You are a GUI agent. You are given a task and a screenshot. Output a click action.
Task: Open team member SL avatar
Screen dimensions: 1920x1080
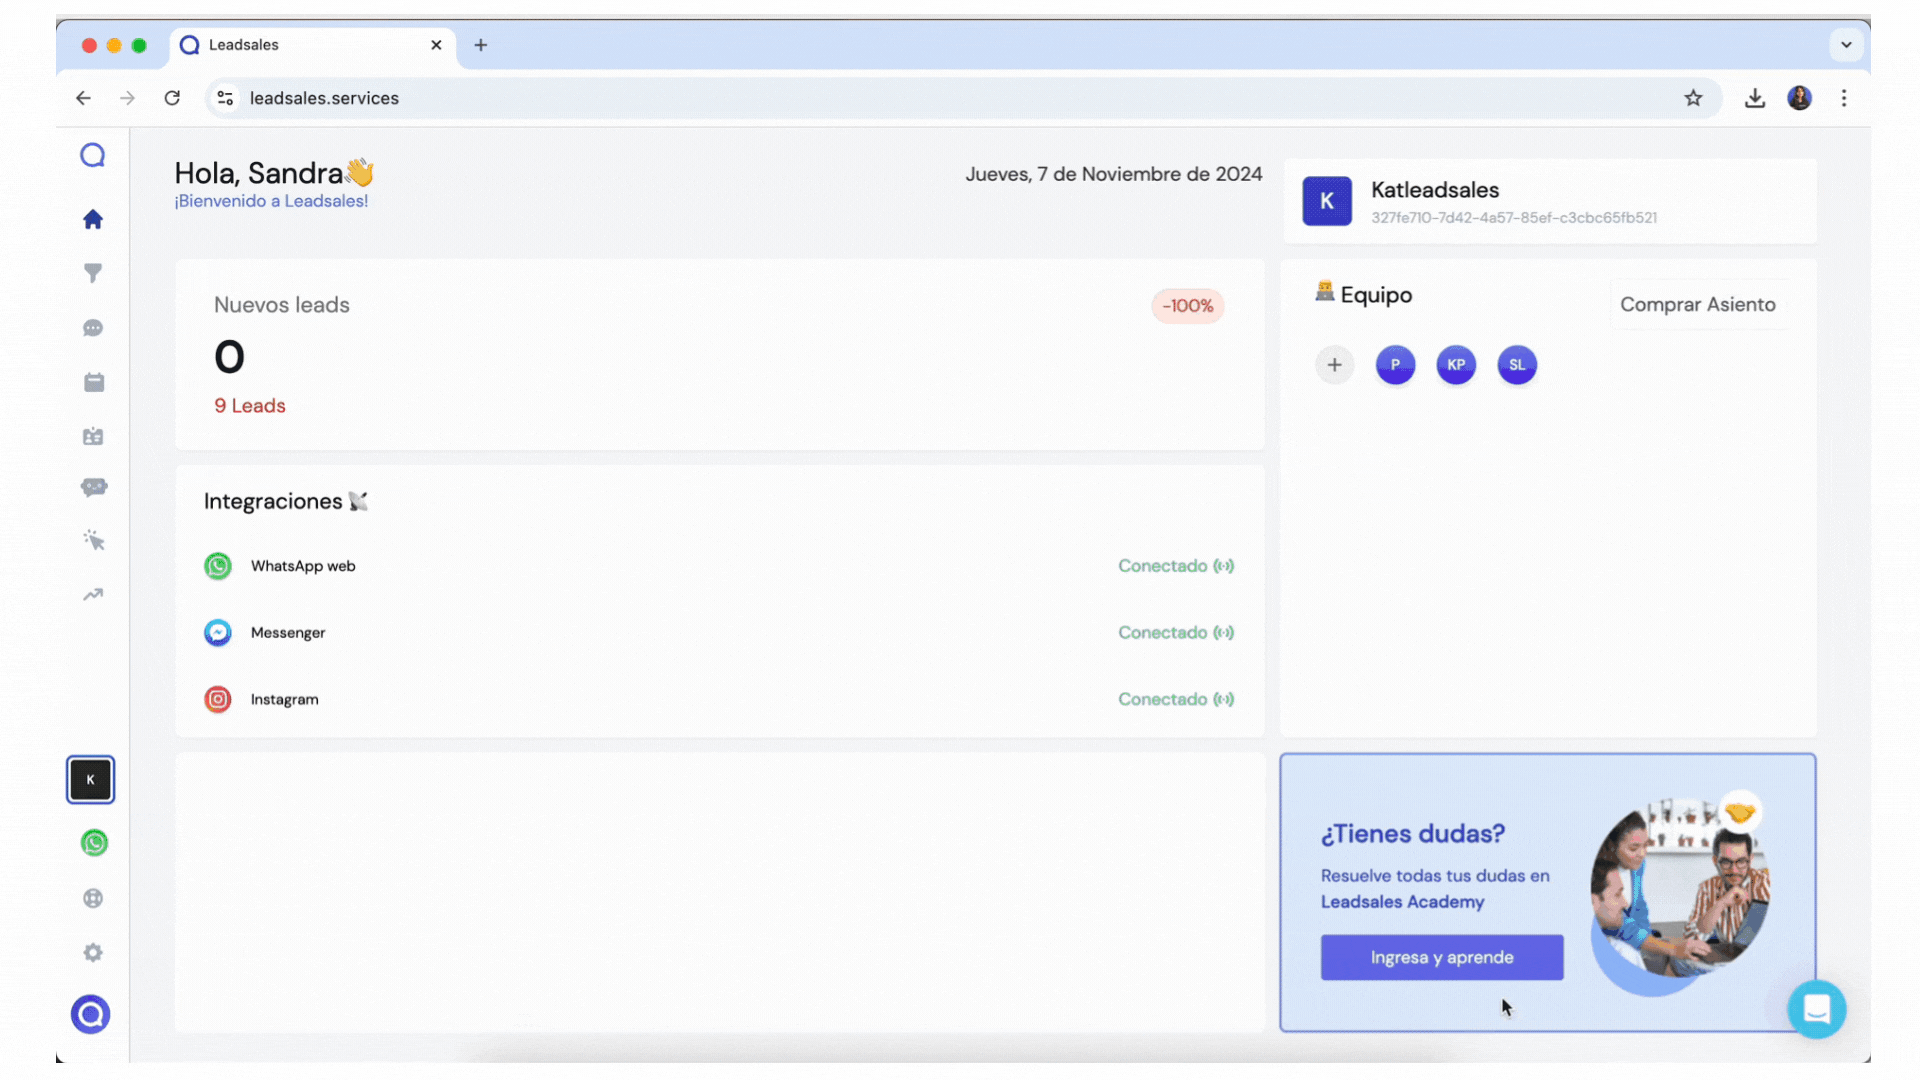pos(1517,365)
